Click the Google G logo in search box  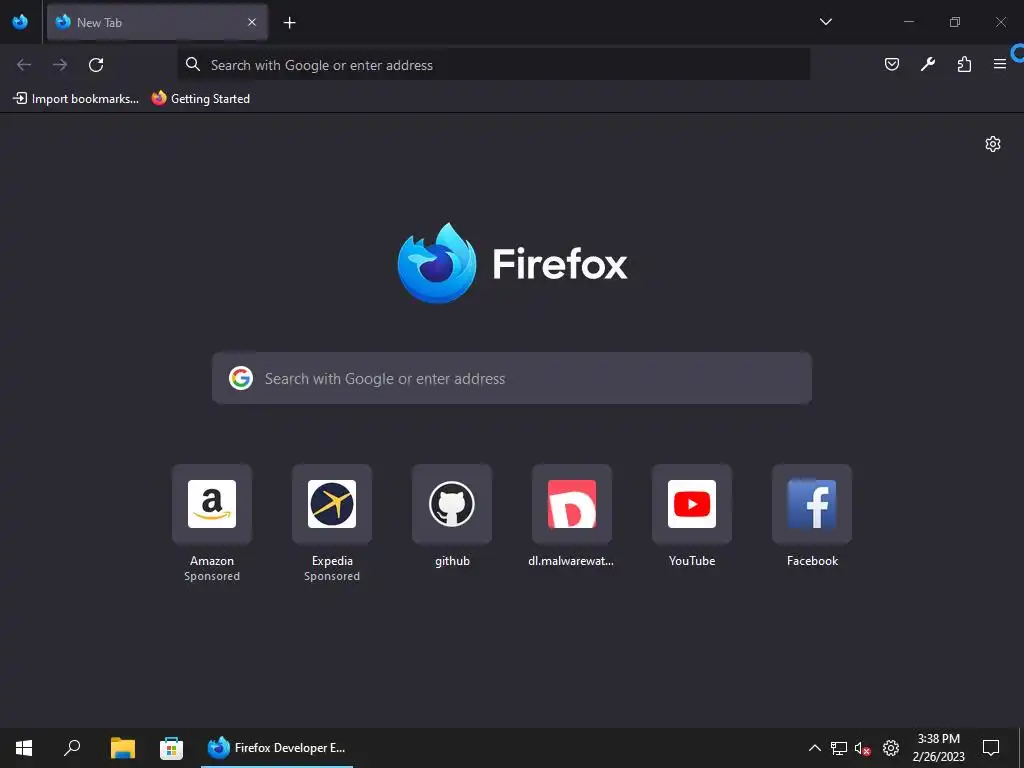241,378
